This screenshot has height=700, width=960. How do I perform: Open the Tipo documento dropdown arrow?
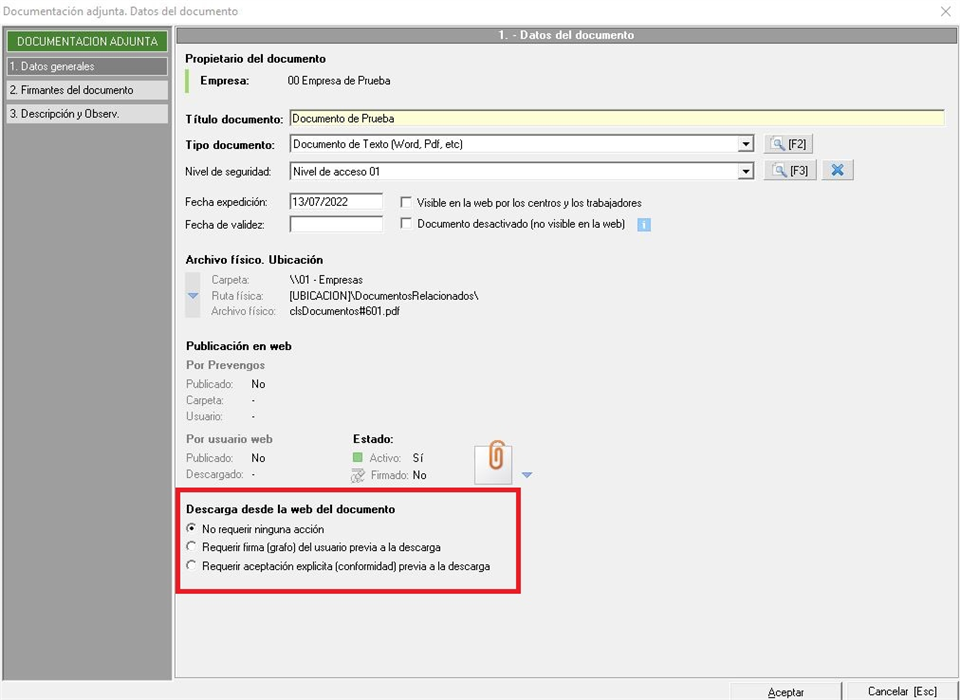(x=745, y=145)
